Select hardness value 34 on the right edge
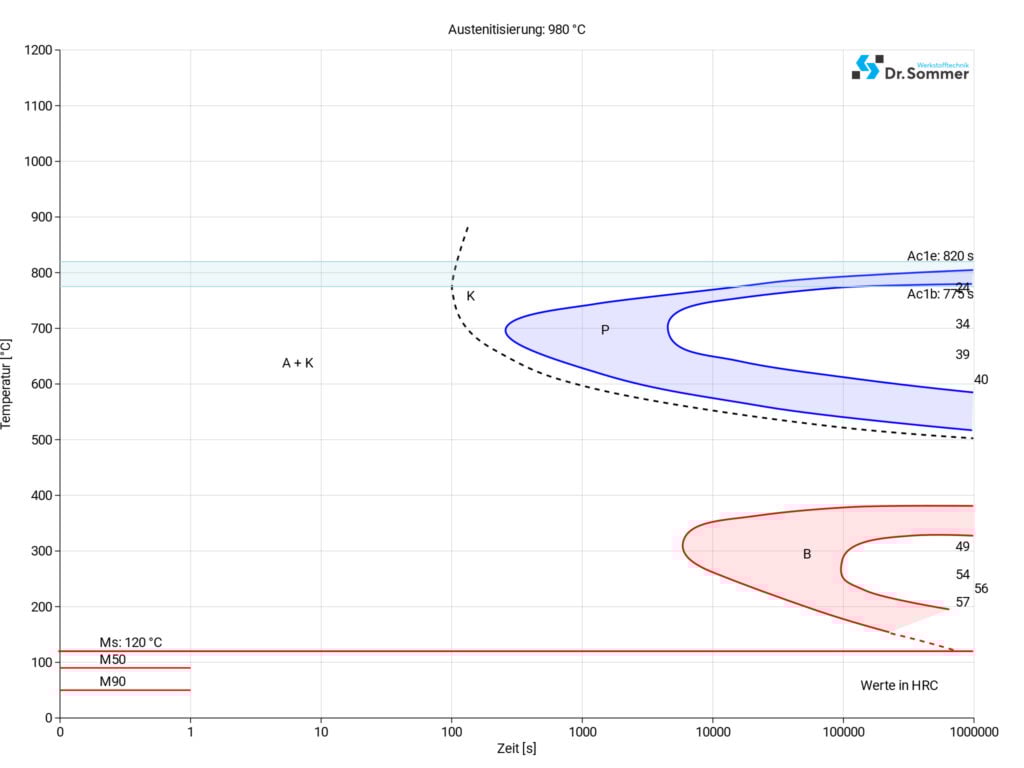1024x768 pixels. tap(962, 324)
